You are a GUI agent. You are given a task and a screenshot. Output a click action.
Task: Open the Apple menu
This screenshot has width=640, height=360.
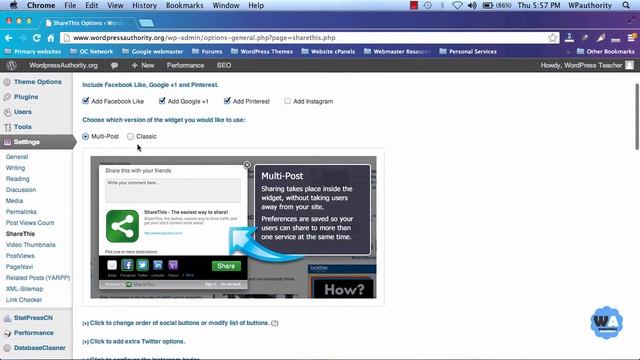coord(13,5)
